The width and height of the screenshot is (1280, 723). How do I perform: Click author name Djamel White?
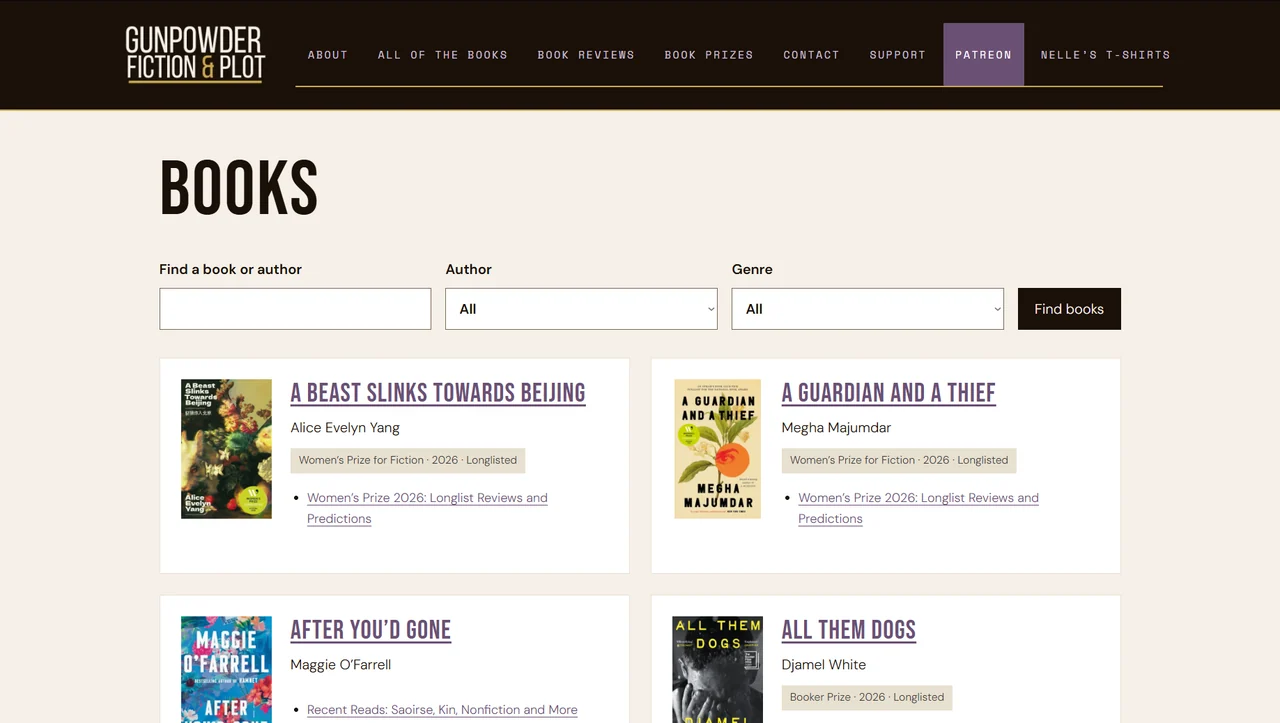[x=824, y=665]
